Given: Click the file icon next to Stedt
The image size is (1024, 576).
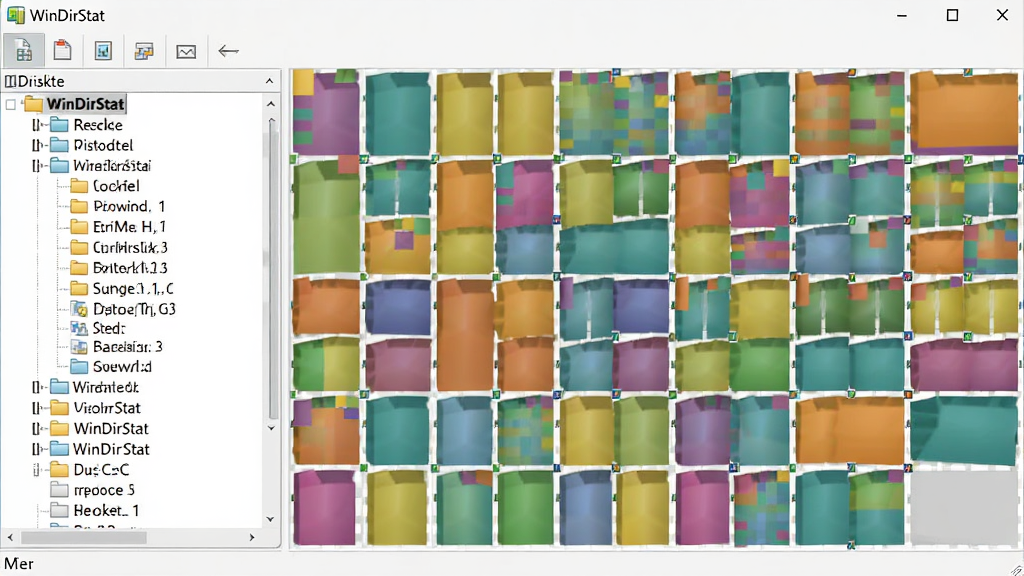Looking at the screenshot, I should 79,328.
